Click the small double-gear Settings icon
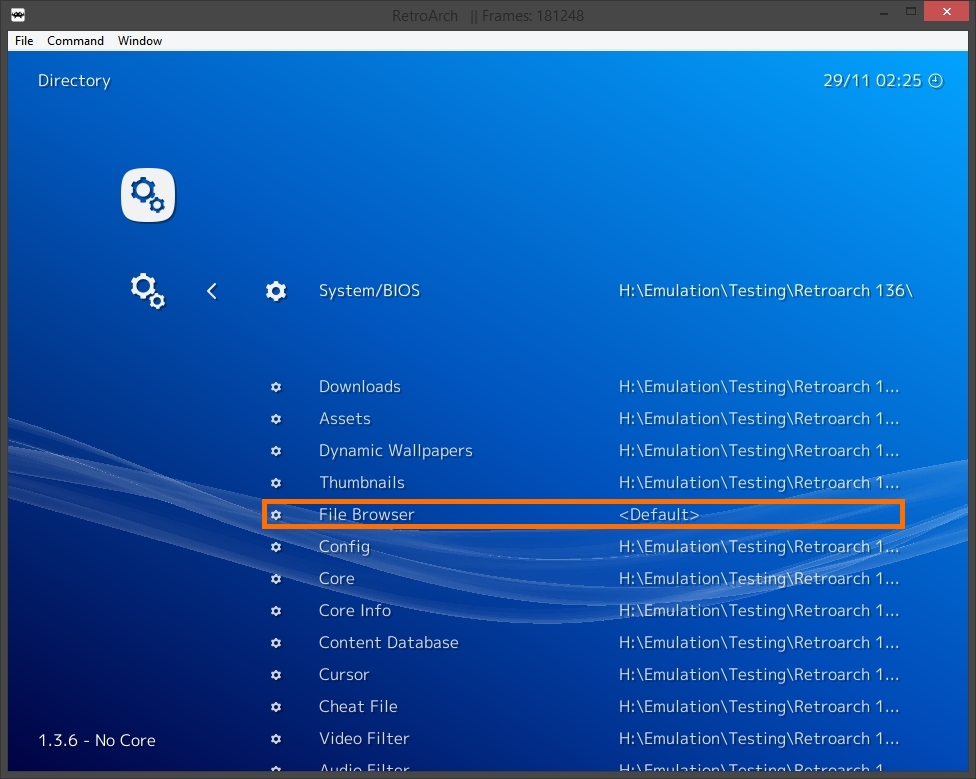The image size is (976, 779). (x=148, y=291)
